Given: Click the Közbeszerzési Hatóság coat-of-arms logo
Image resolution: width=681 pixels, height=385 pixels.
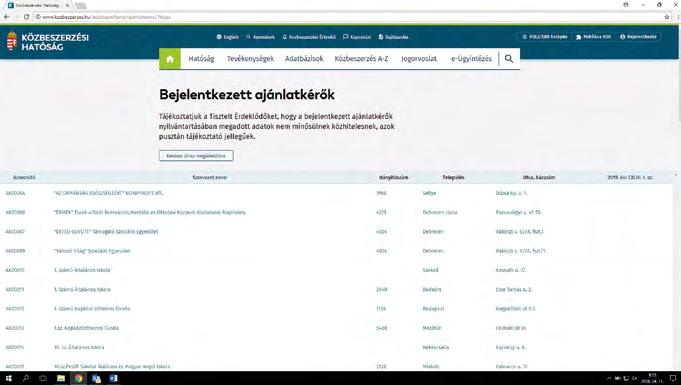Looking at the screenshot, I should pos(12,41).
